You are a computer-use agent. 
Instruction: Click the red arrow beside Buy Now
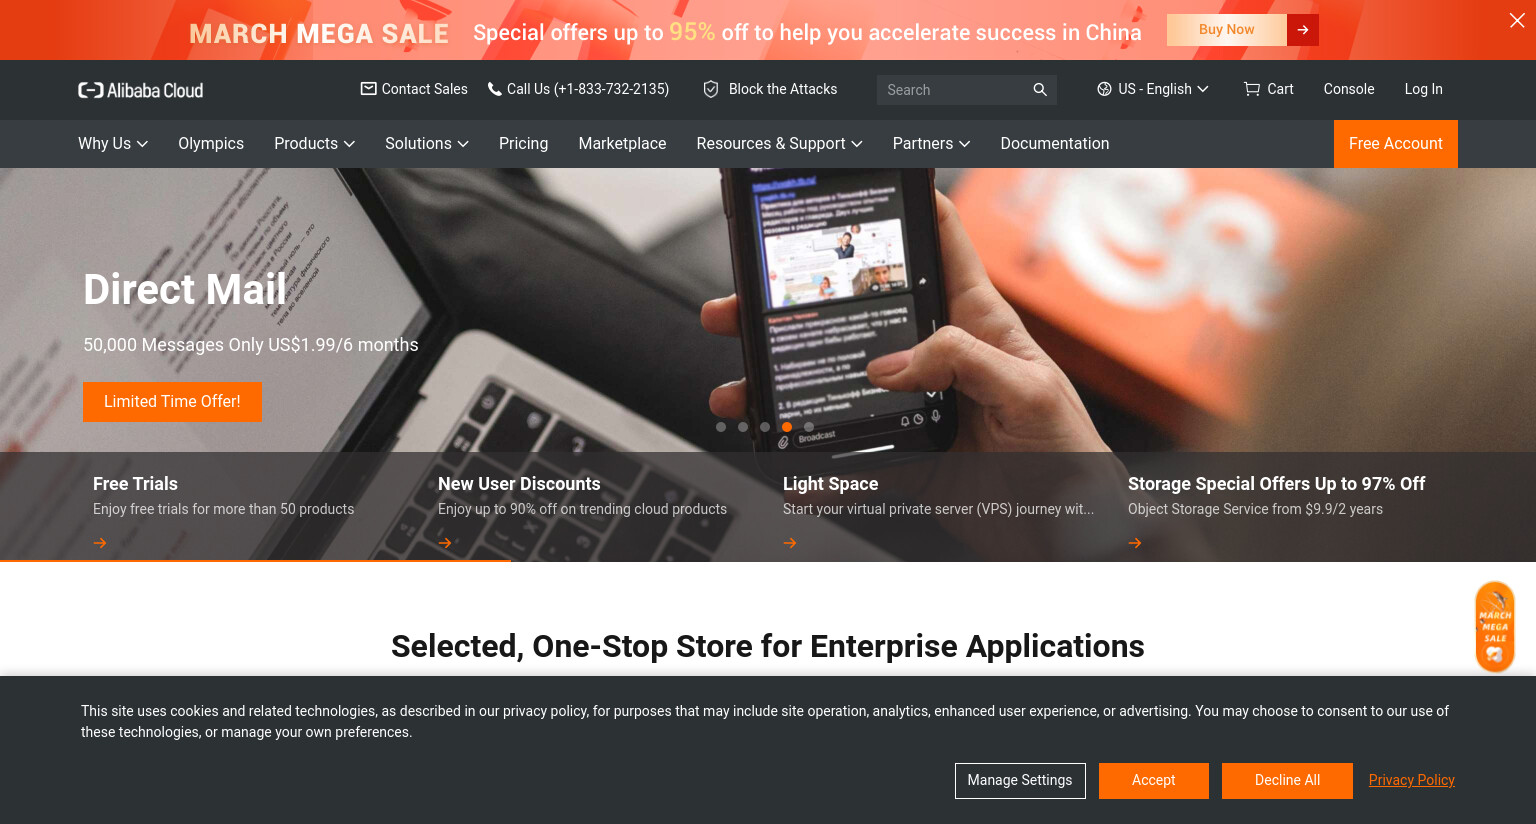[1303, 30]
